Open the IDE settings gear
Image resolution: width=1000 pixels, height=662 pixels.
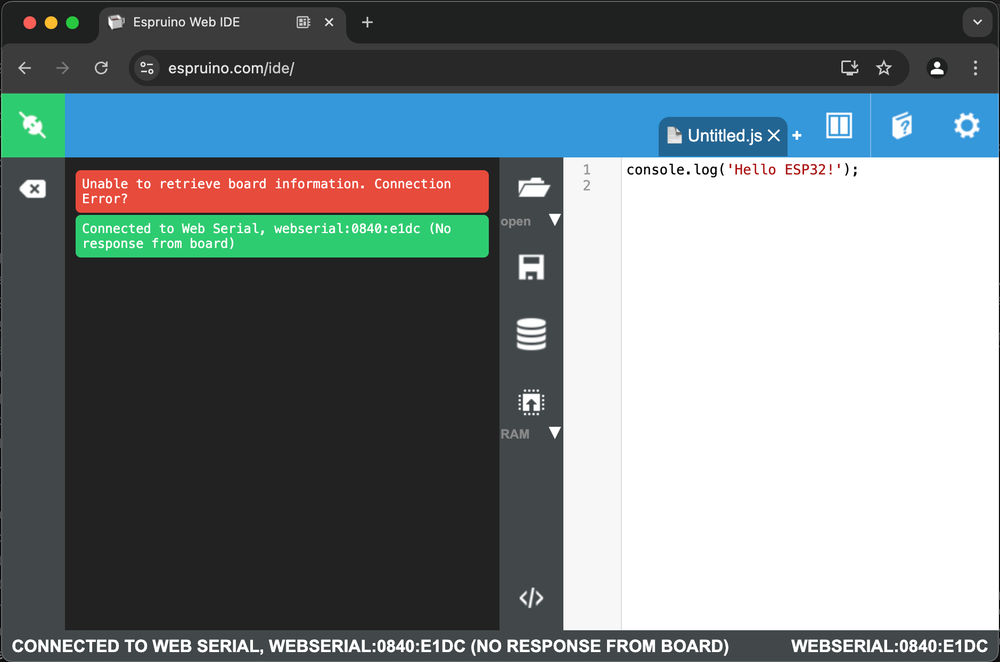(965, 125)
